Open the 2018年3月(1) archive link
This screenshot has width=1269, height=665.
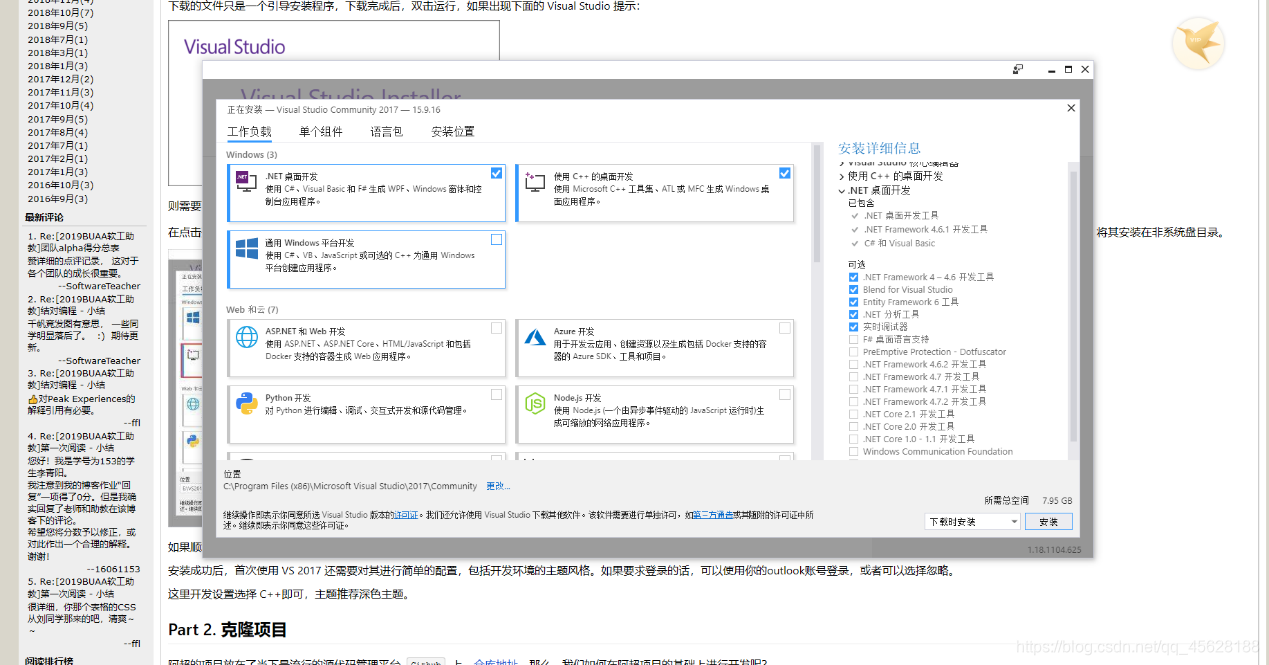click(x=58, y=53)
